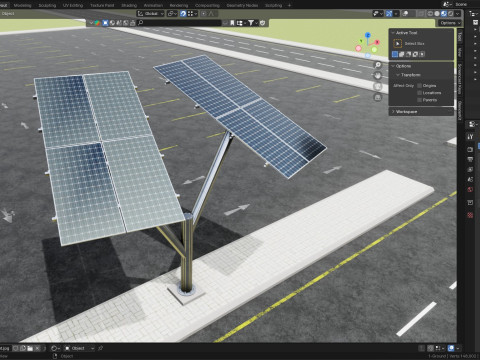Open the funnel filter dropdown
Image resolution: width=480 pixels, height=360 pixels.
pyautogui.click(x=252, y=23)
